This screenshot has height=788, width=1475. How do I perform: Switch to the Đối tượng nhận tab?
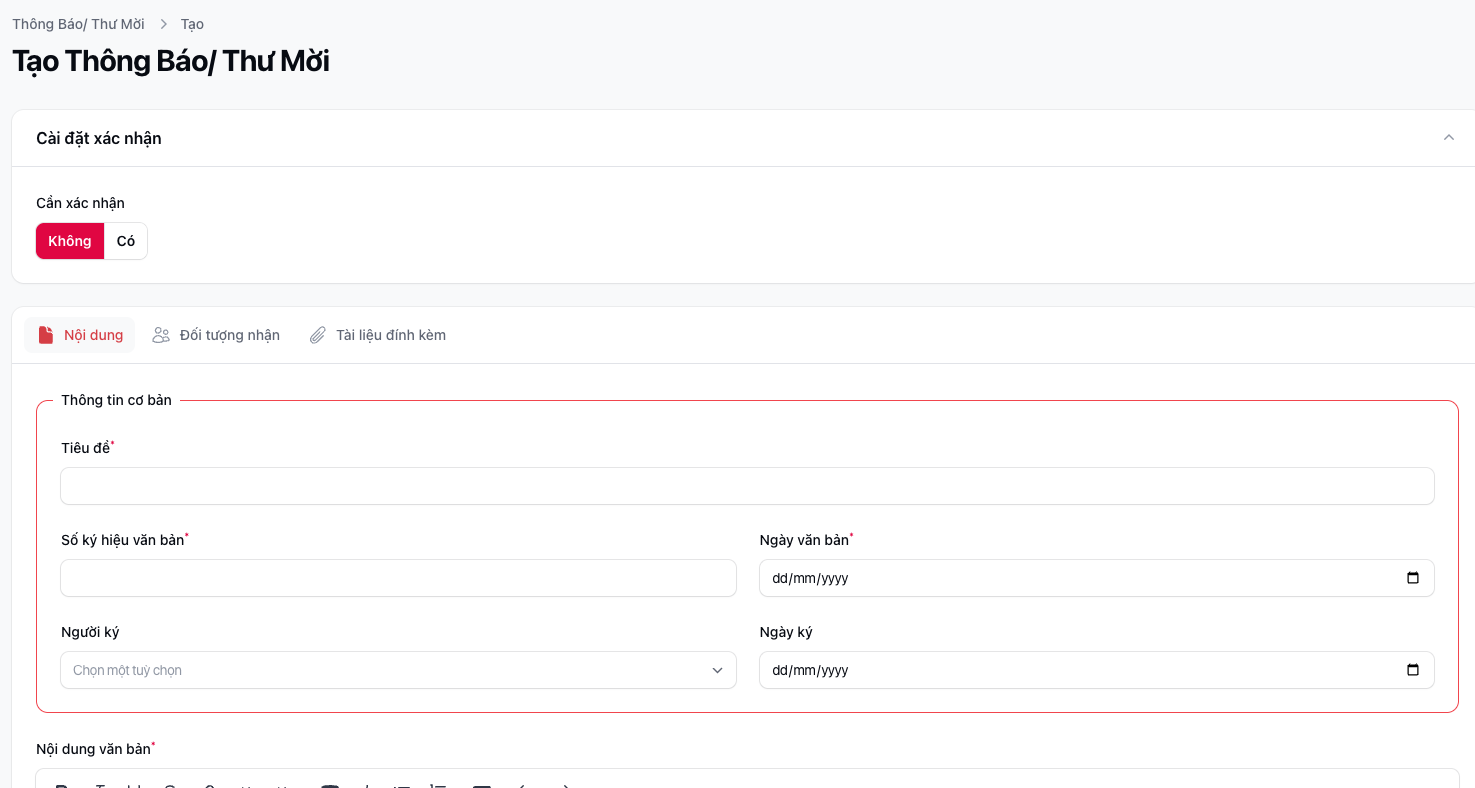[229, 335]
